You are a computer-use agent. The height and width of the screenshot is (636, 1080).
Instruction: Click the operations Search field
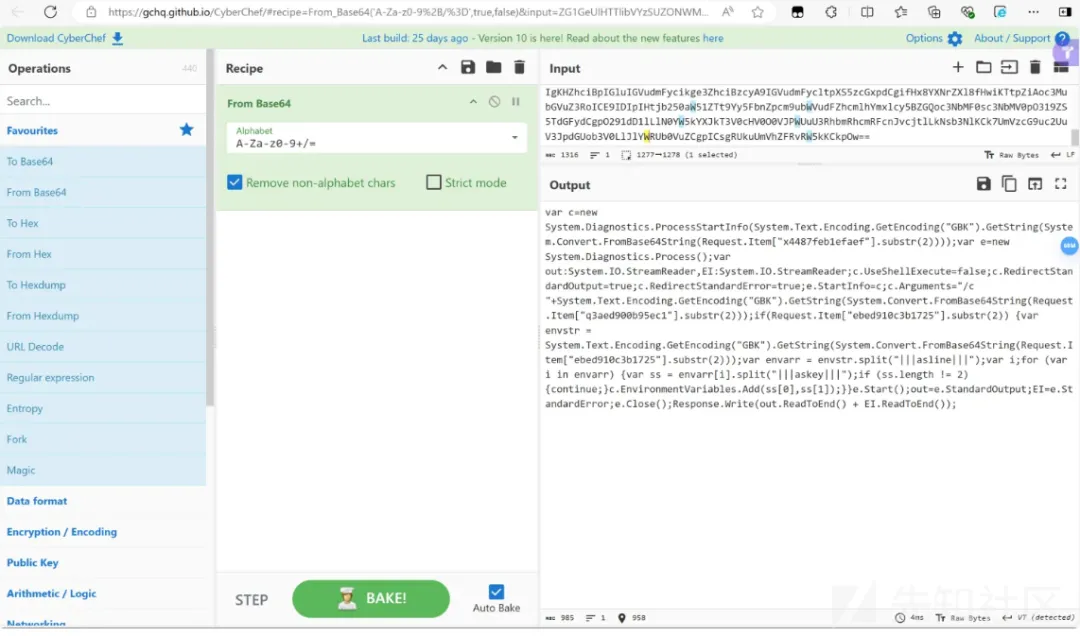tap(103, 101)
